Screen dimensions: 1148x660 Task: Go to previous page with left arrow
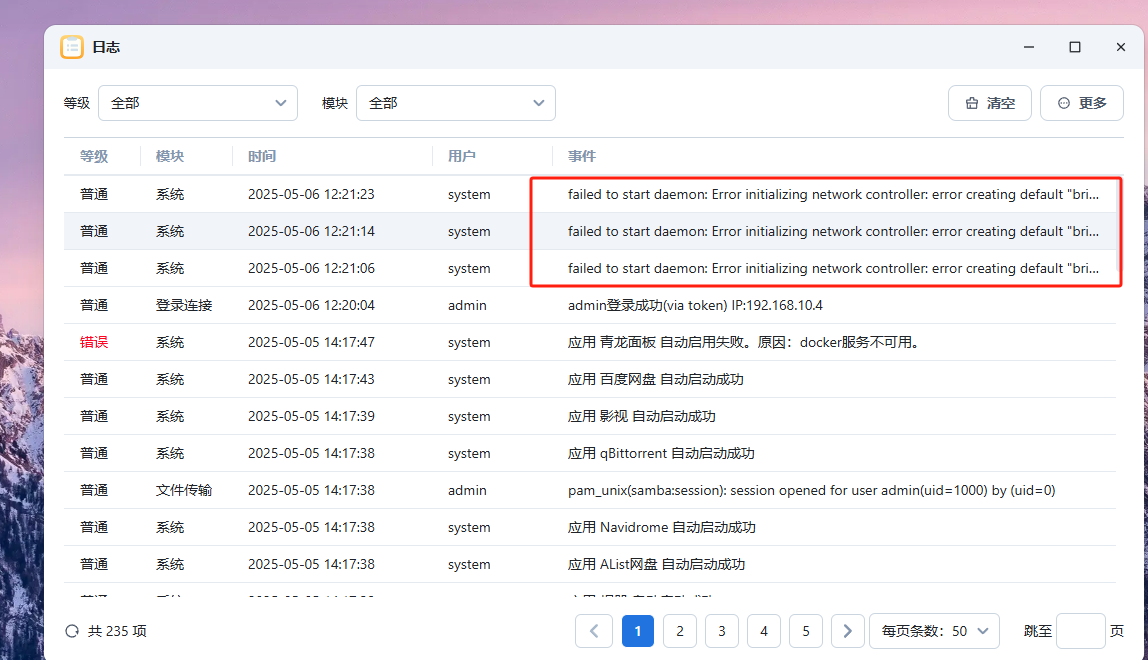pos(594,631)
